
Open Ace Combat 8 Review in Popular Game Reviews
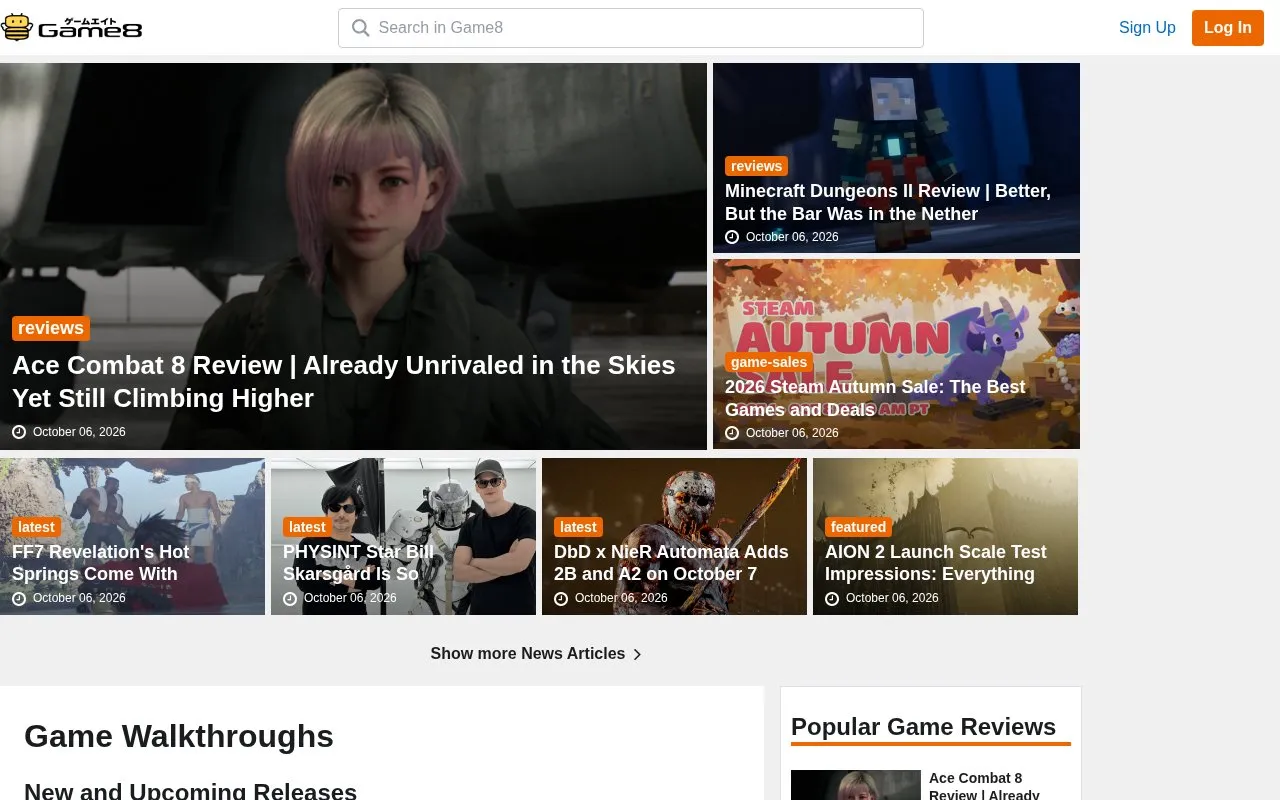[x=985, y=786]
